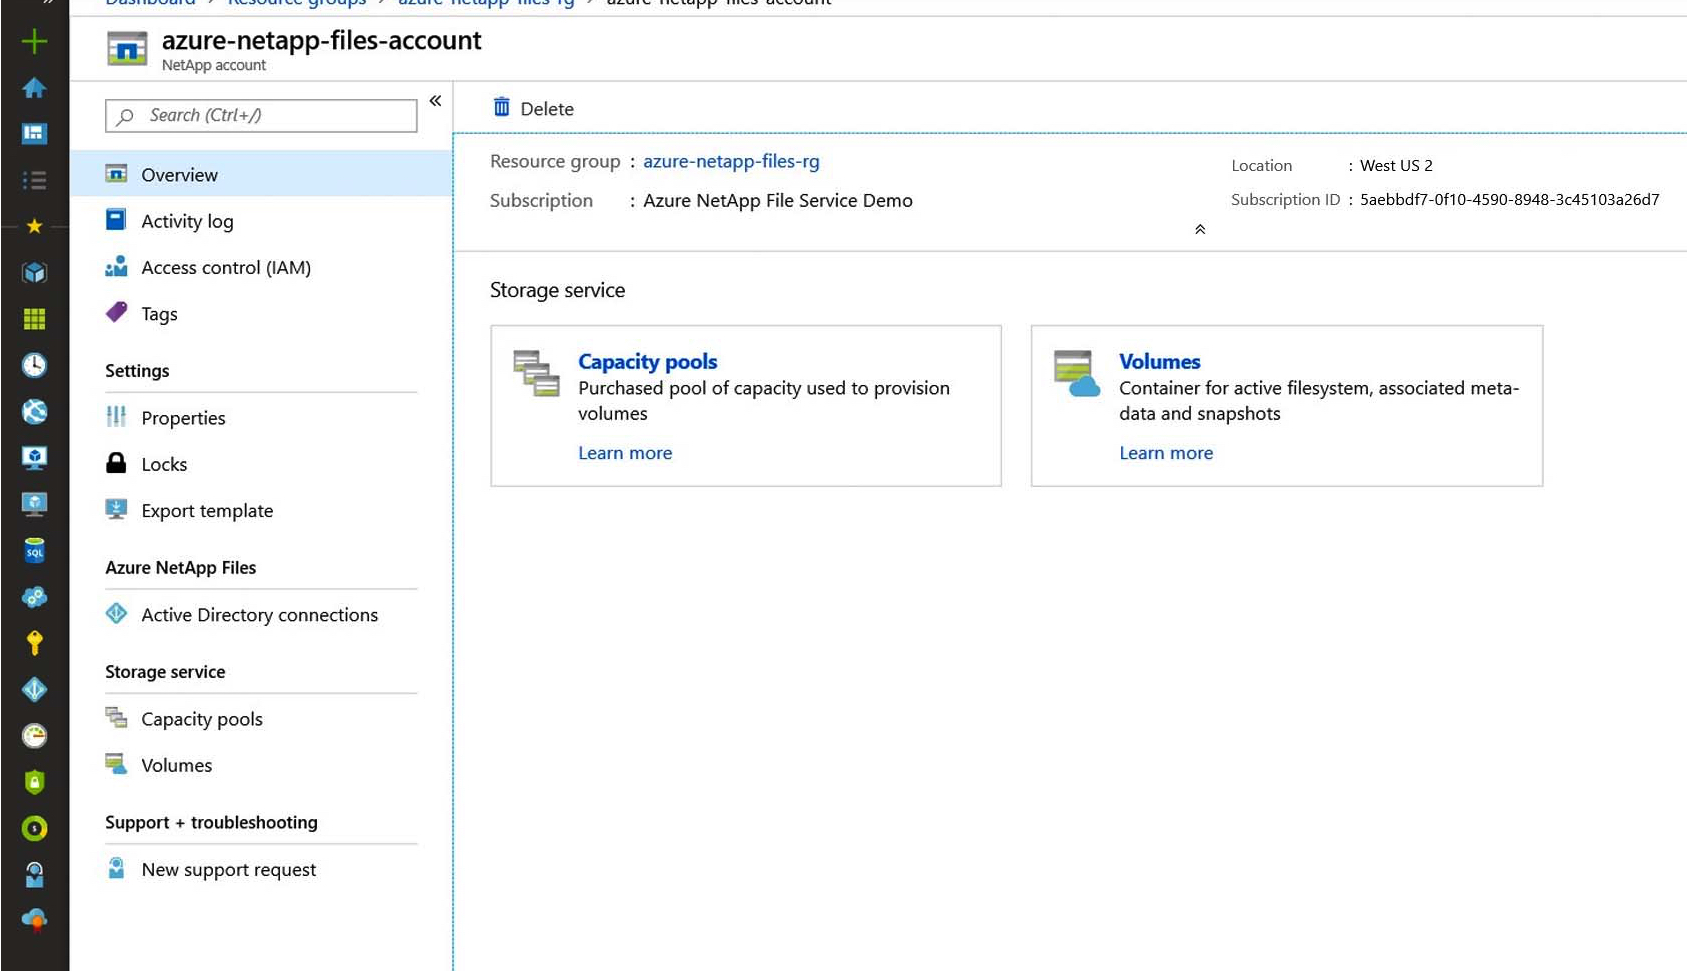Open the Home icon in left rail
Image resolution: width=1687 pixels, height=971 pixels.
(x=34, y=88)
